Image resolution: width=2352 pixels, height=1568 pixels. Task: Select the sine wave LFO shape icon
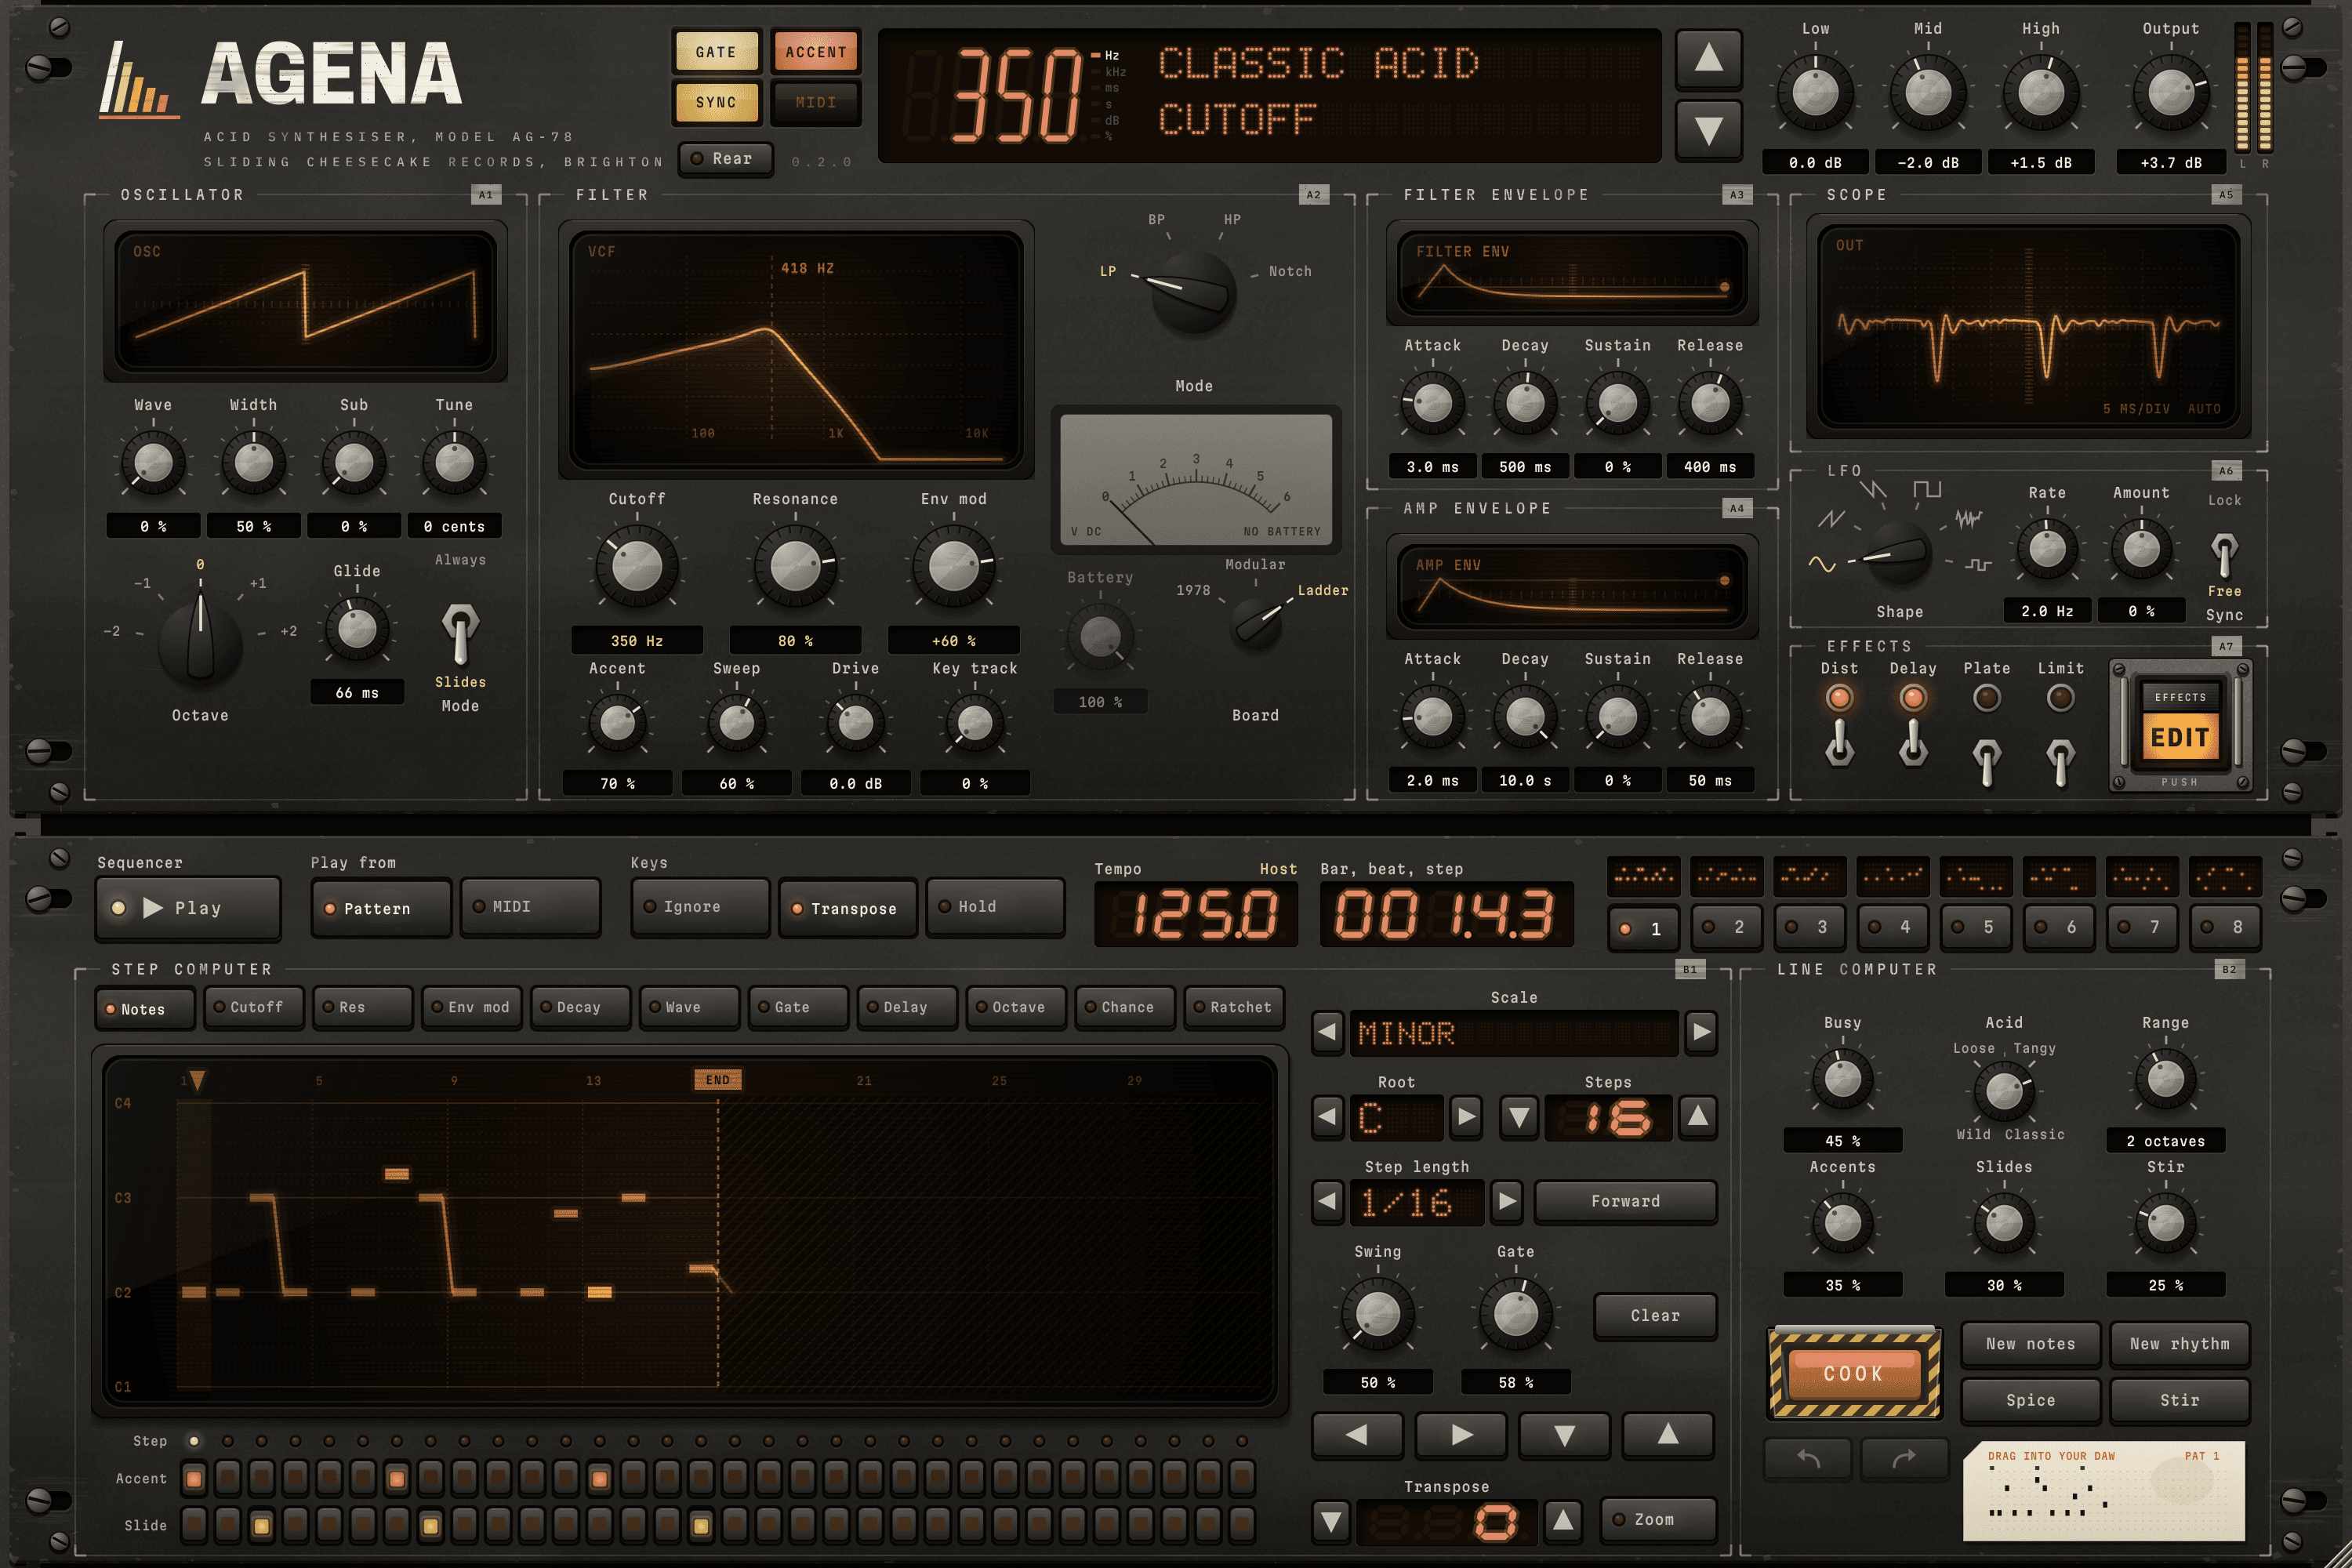(1821, 564)
